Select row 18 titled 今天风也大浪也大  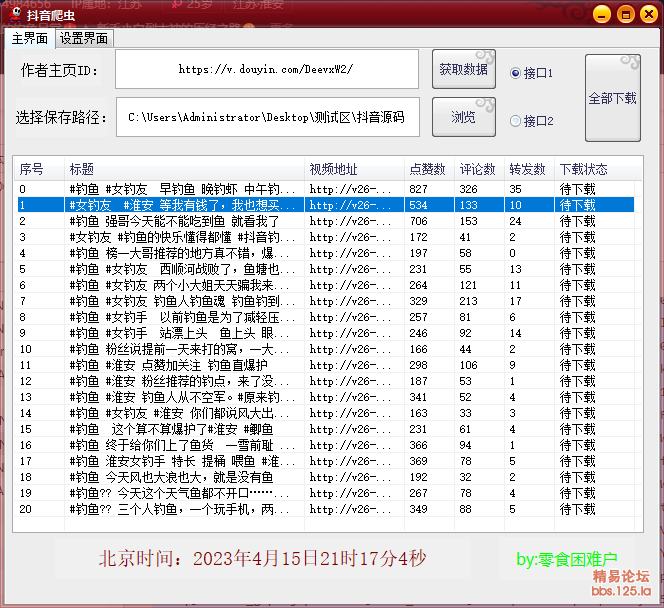[x=326, y=477]
